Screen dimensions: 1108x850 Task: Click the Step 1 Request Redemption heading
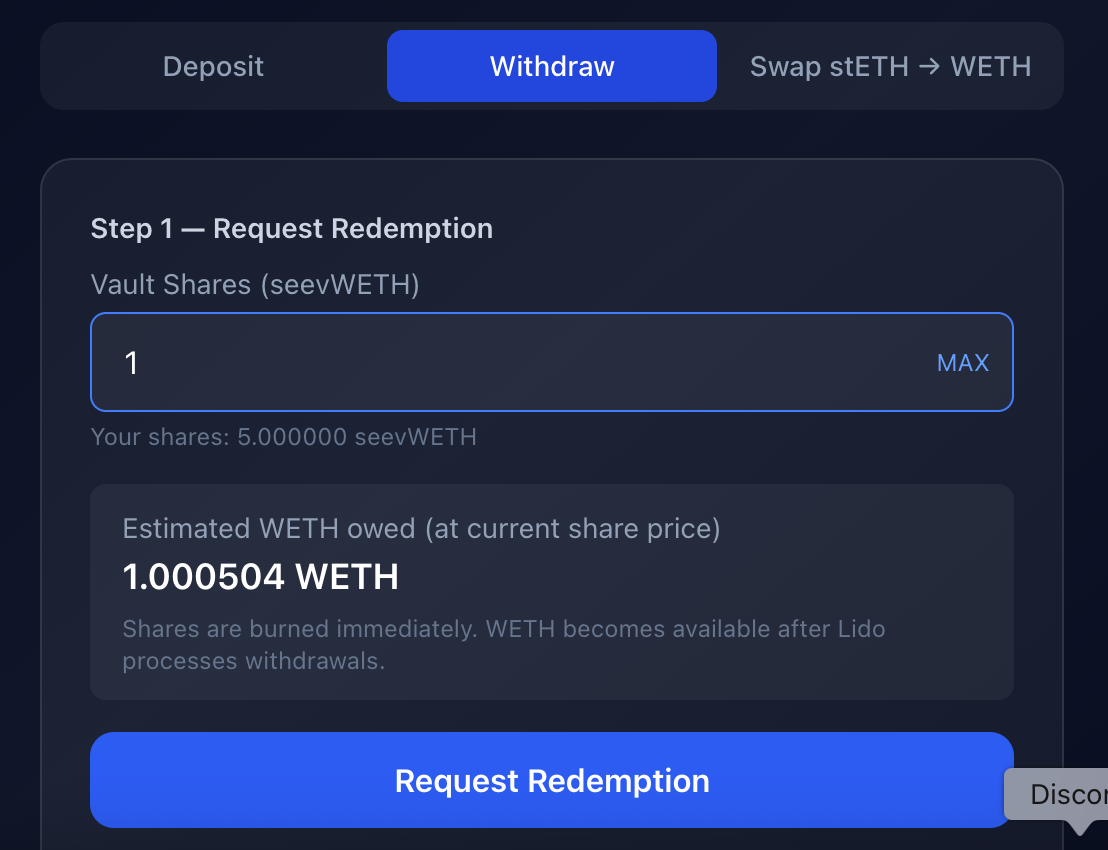(x=292, y=228)
